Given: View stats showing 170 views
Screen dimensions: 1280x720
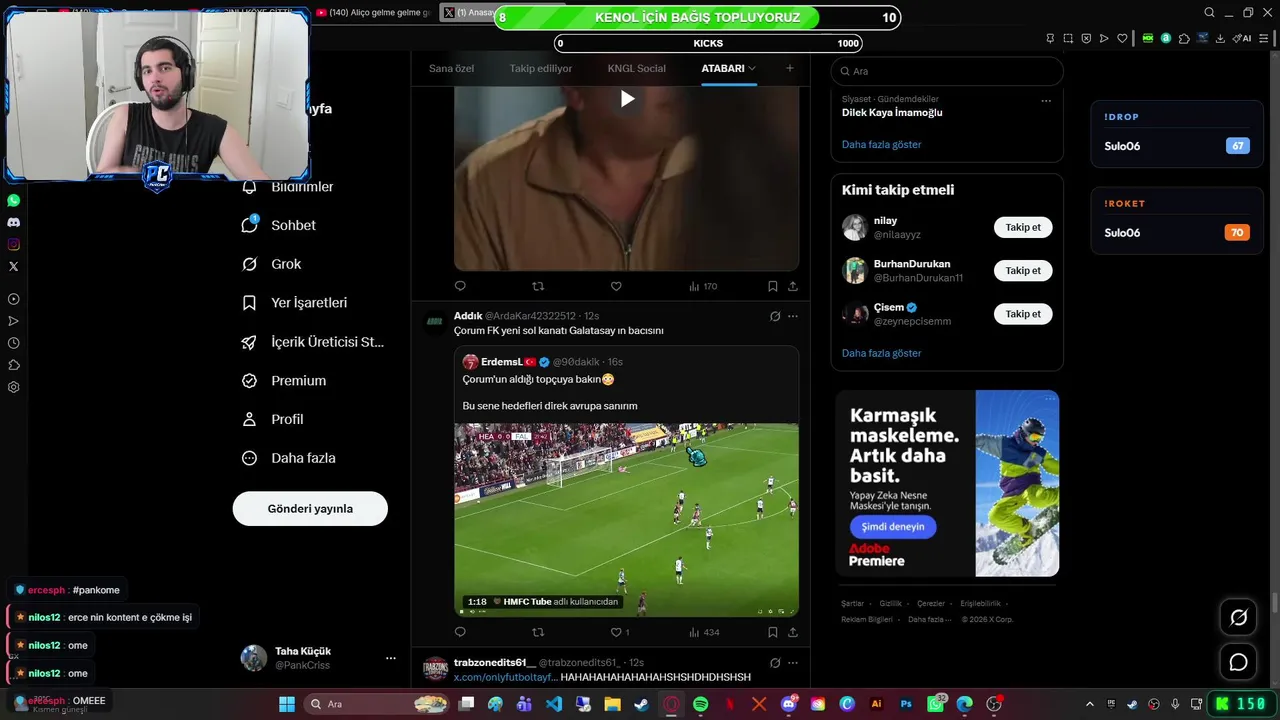Looking at the screenshot, I should click(703, 286).
